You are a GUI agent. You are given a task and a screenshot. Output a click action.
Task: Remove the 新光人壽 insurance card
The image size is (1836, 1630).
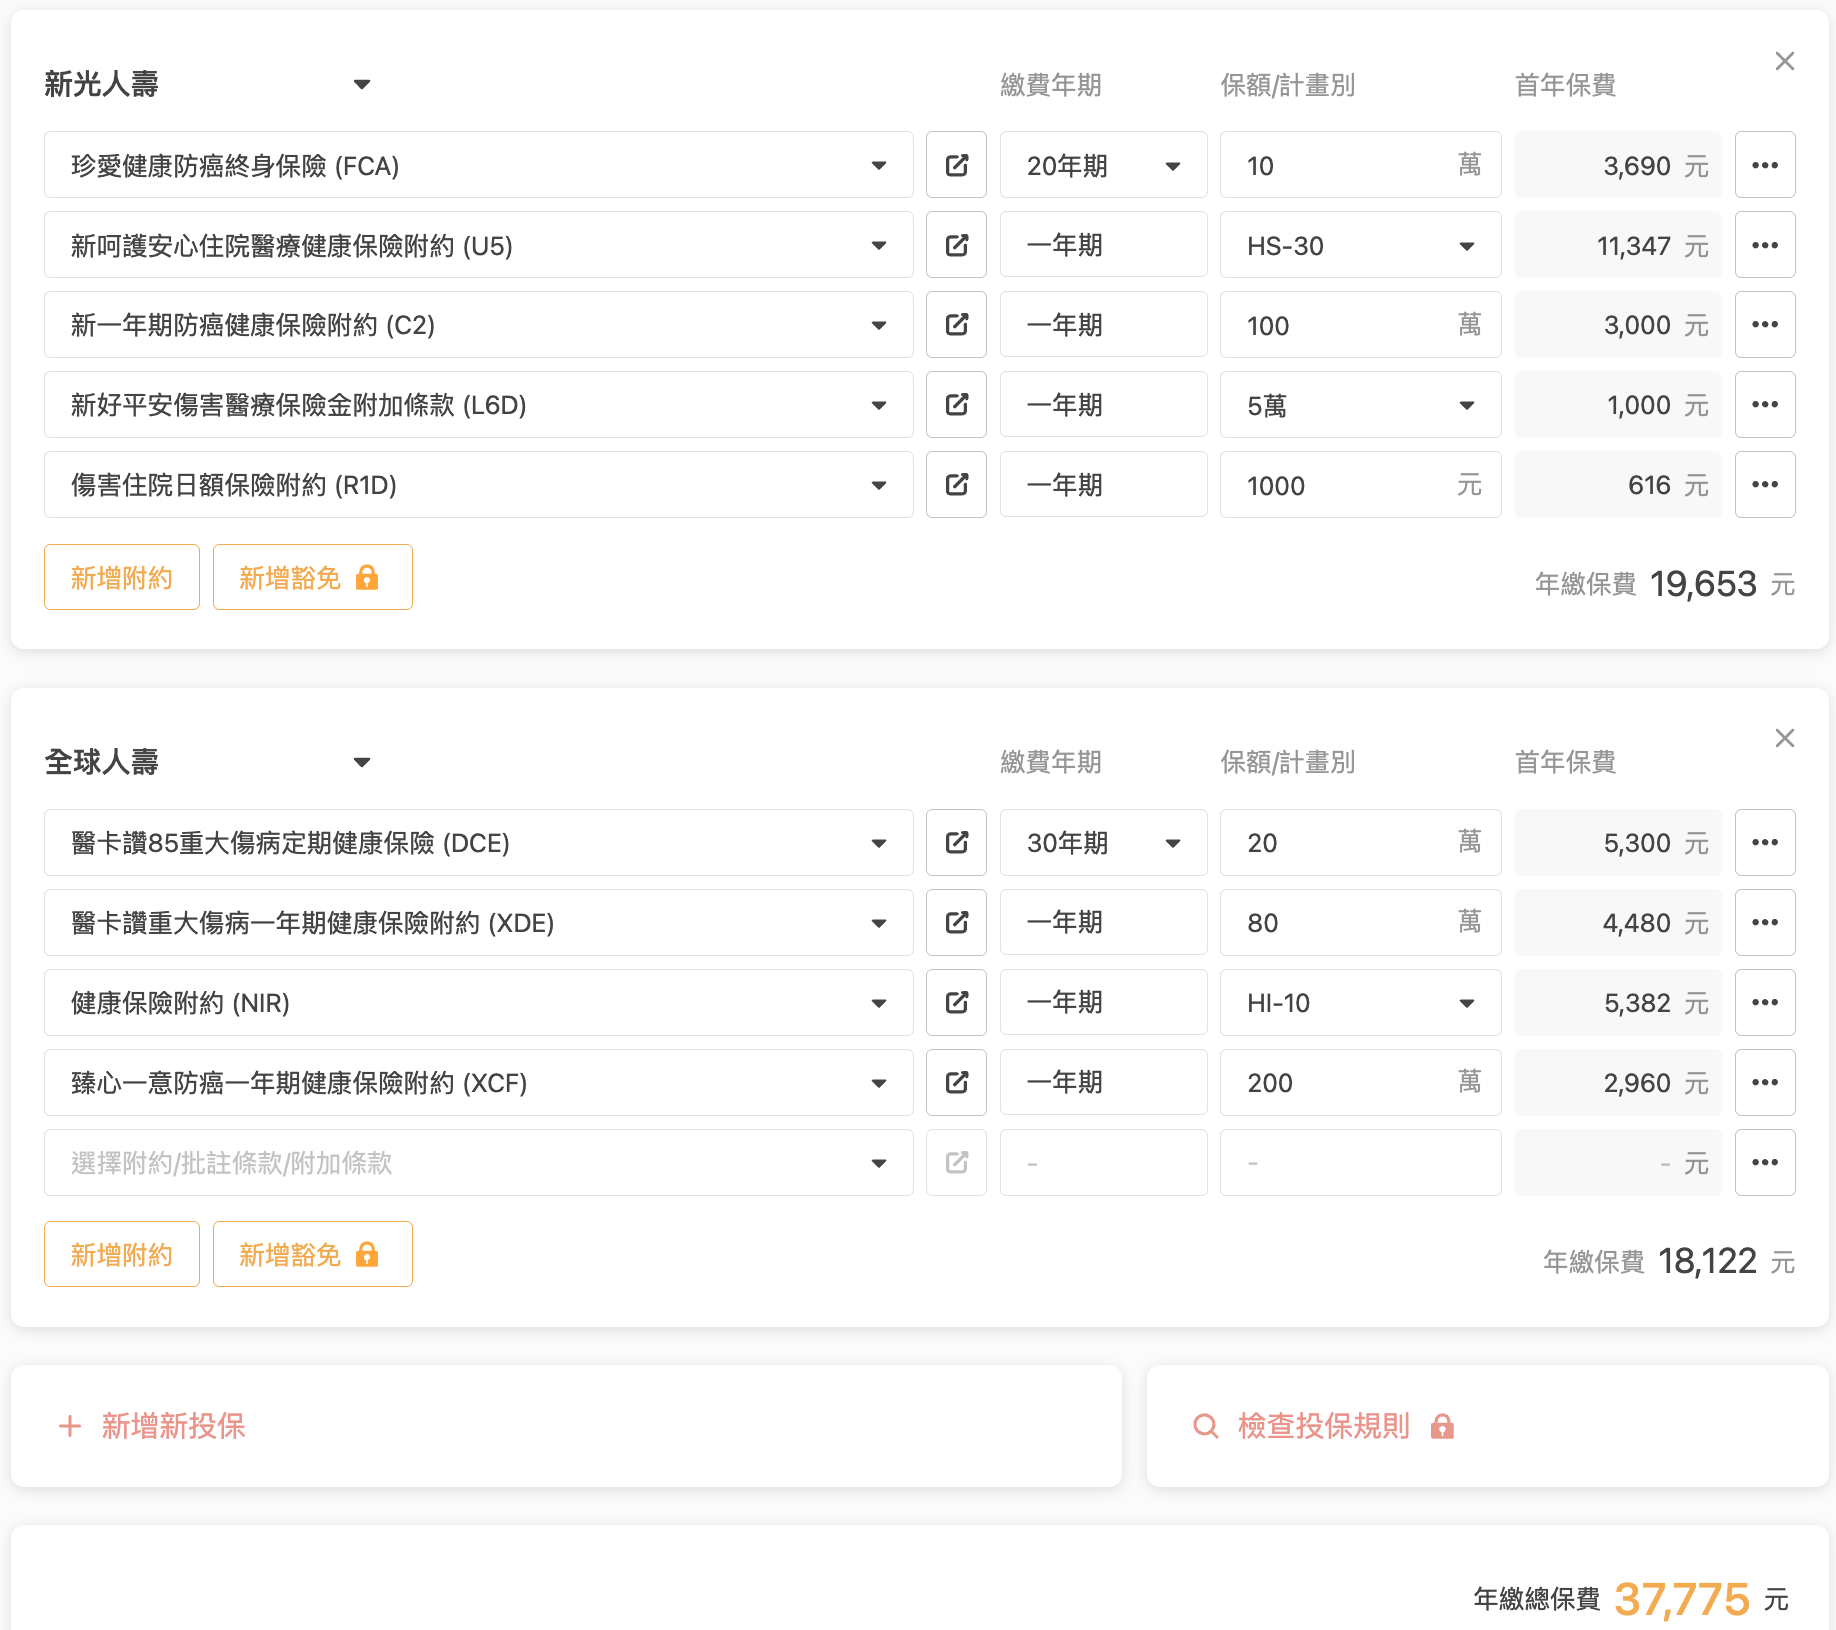coord(1784,62)
